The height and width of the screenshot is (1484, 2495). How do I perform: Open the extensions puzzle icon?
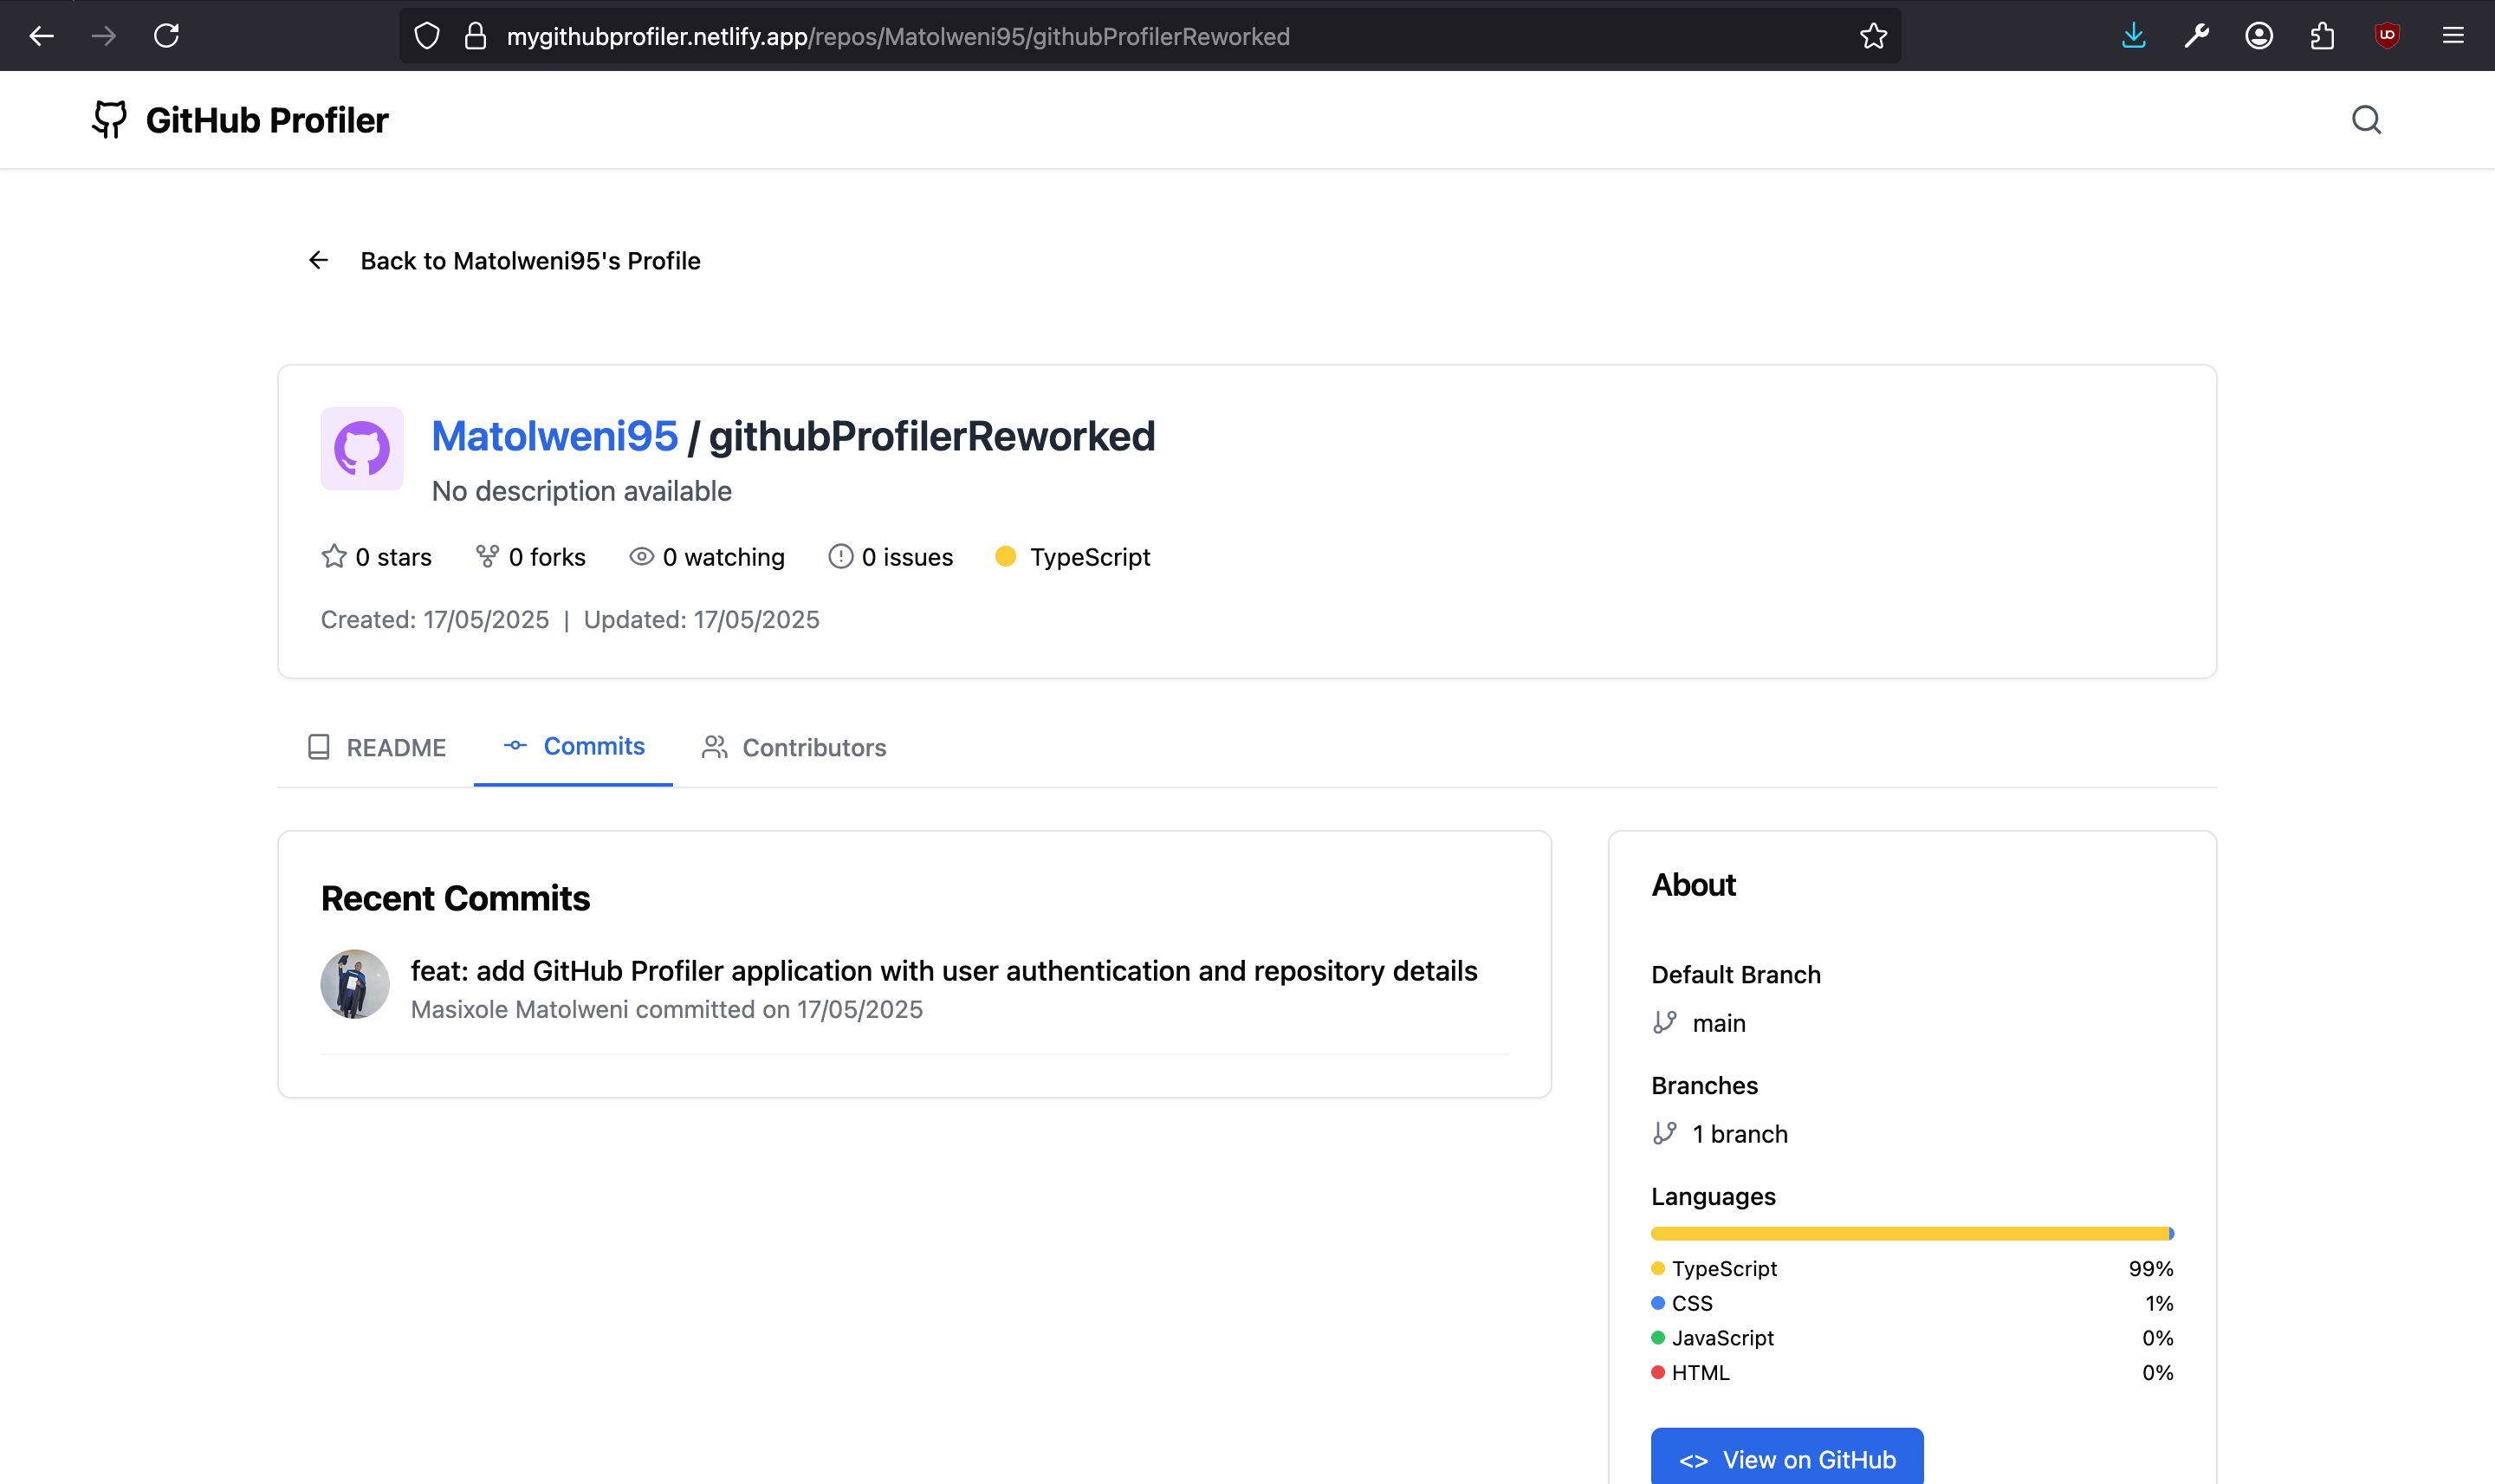(x=2322, y=36)
